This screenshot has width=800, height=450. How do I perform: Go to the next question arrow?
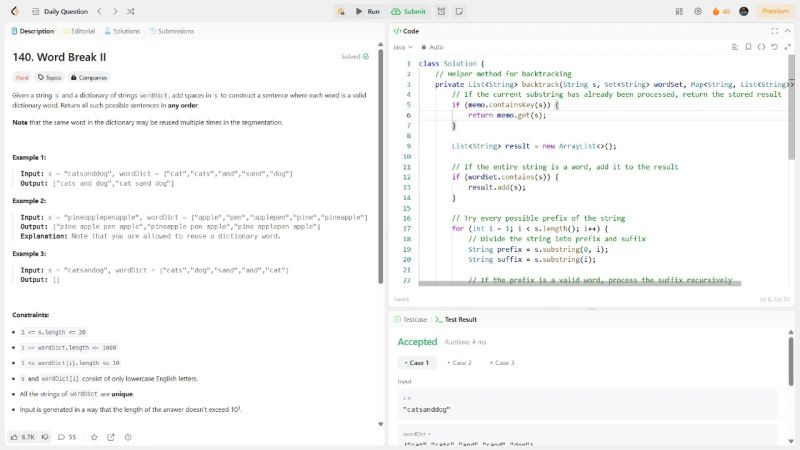coord(115,11)
